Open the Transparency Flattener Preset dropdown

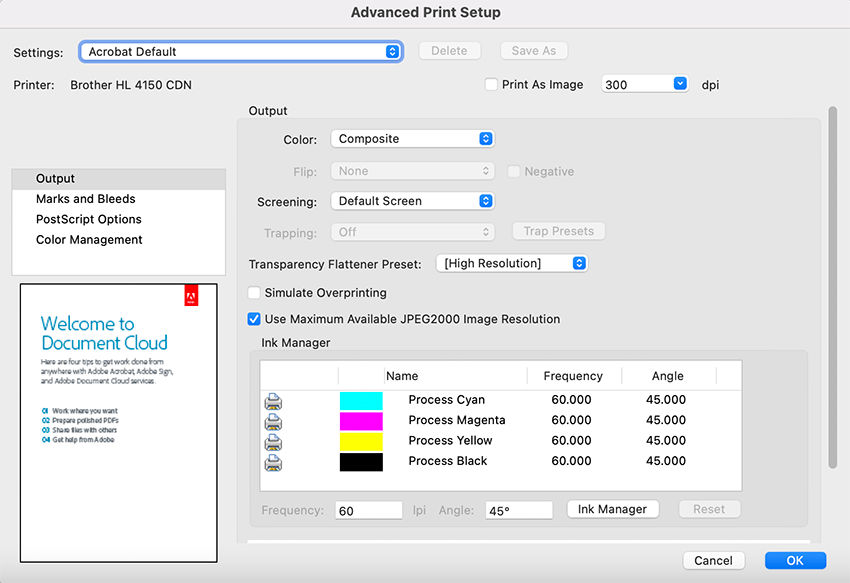[x=511, y=263]
